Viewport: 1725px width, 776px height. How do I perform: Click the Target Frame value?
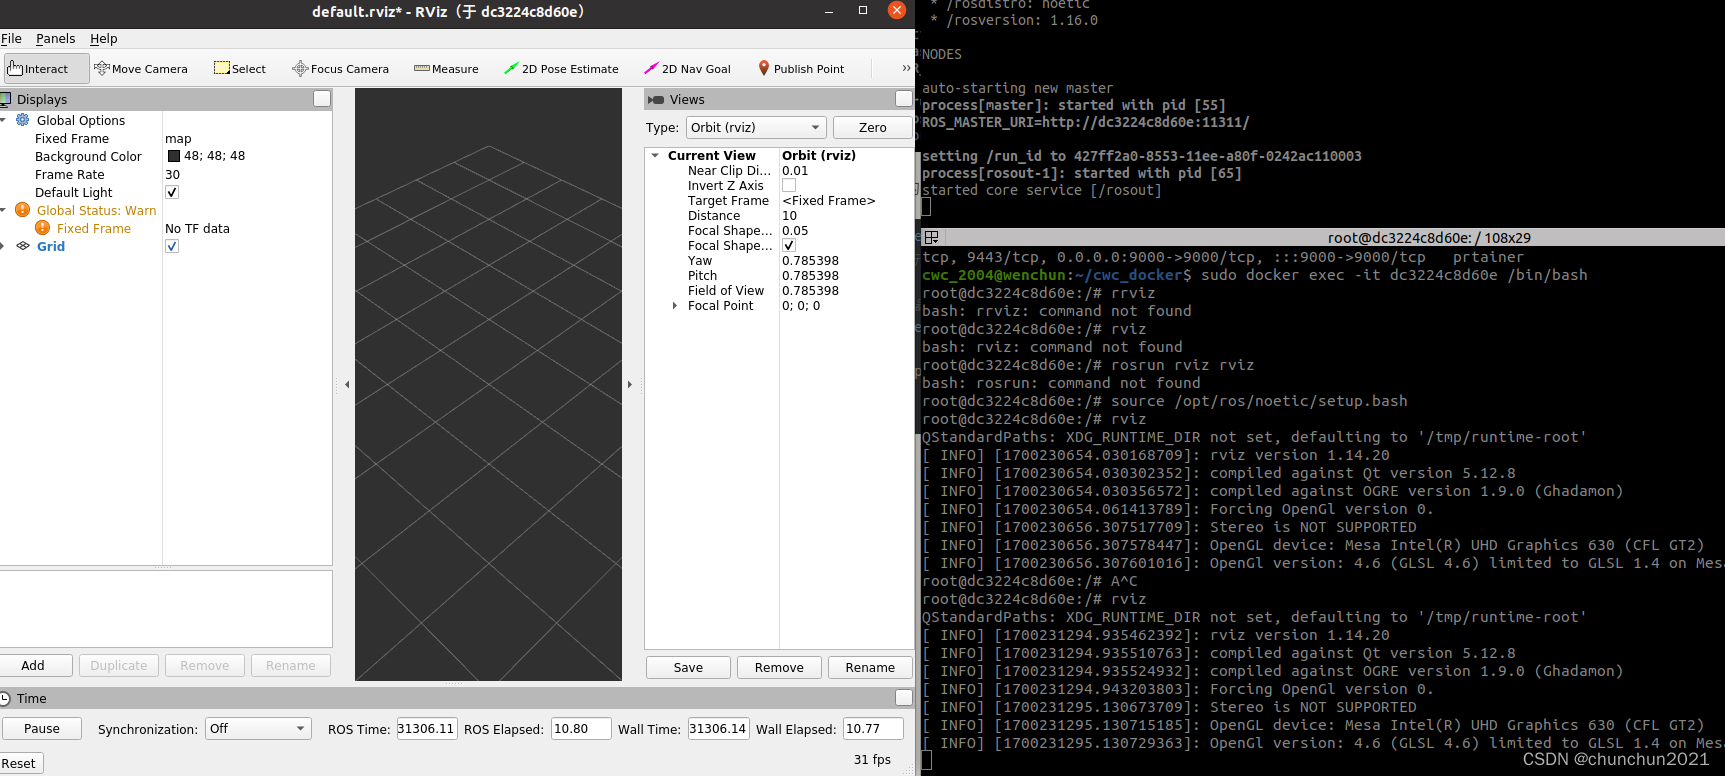pos(828,201)
